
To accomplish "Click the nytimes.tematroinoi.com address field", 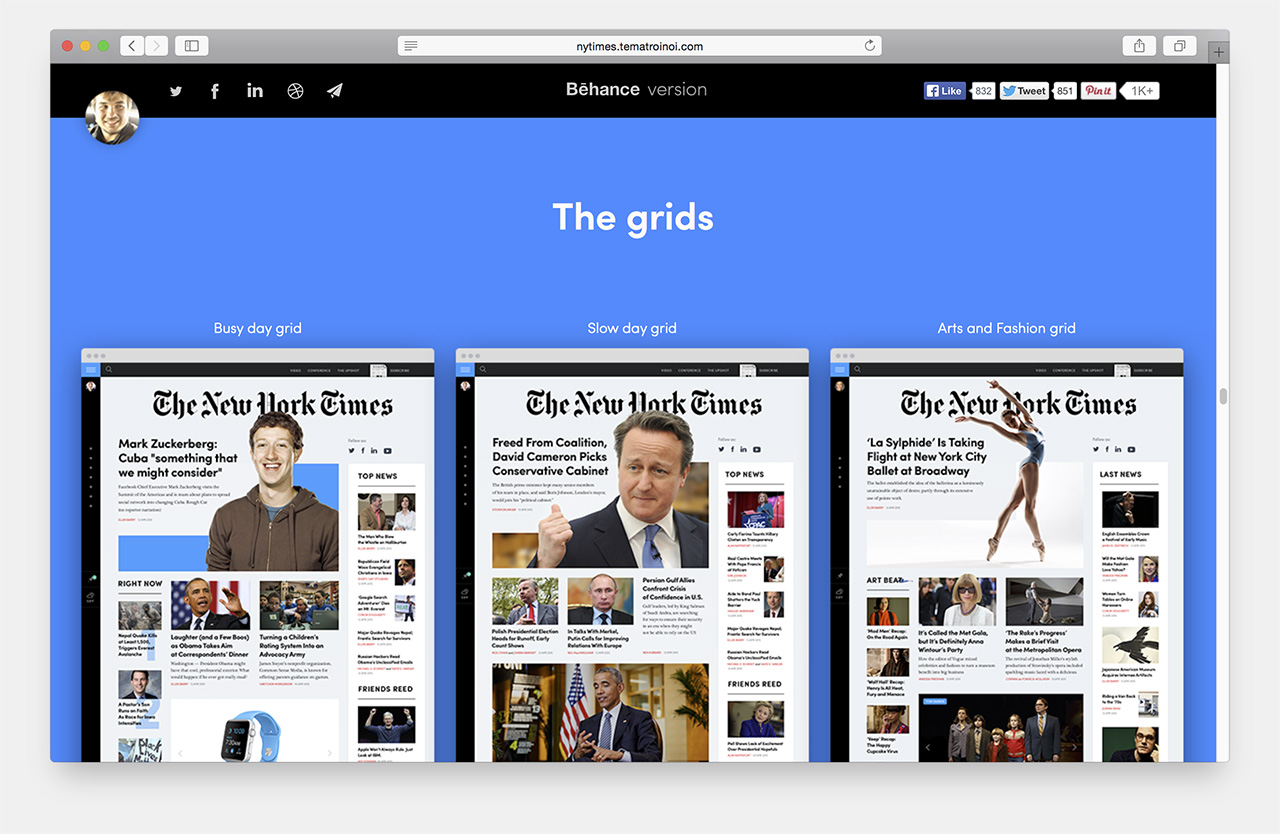I will pos(640,46).
